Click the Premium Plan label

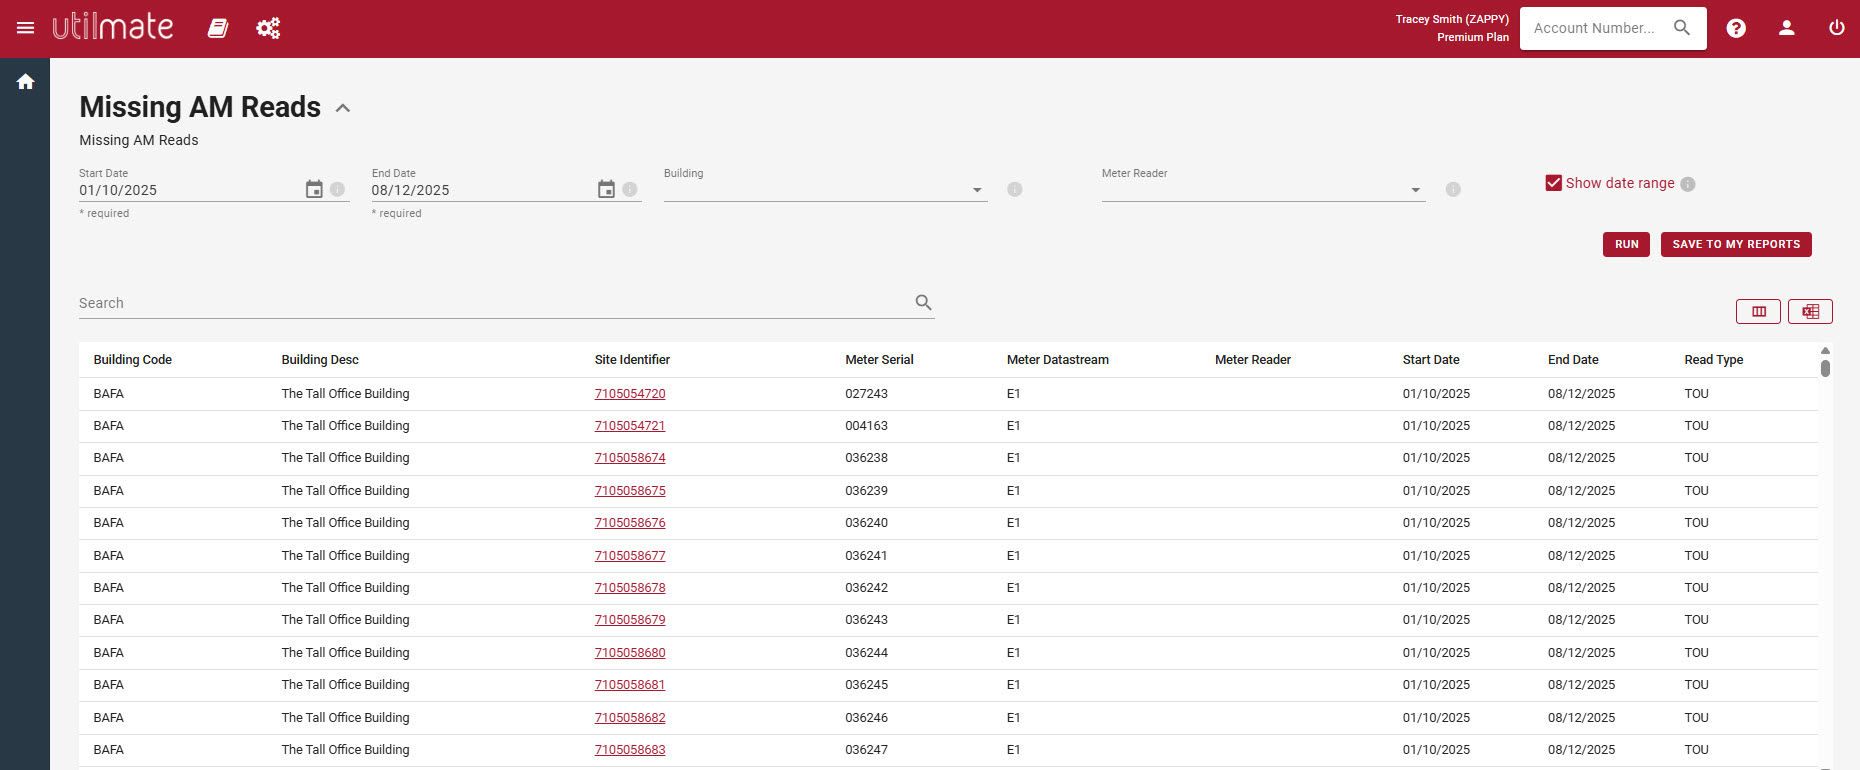click(1473, 37)
